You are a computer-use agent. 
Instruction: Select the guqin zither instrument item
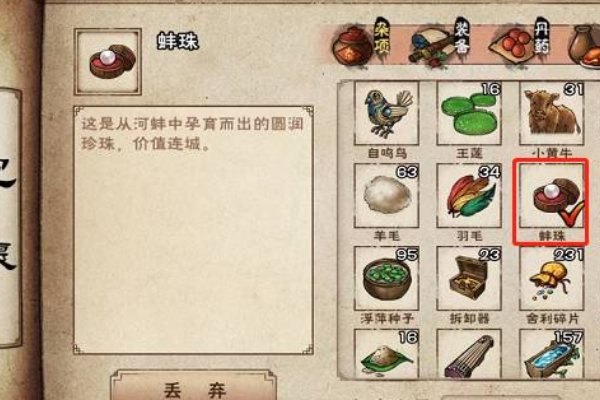[469, 354]
